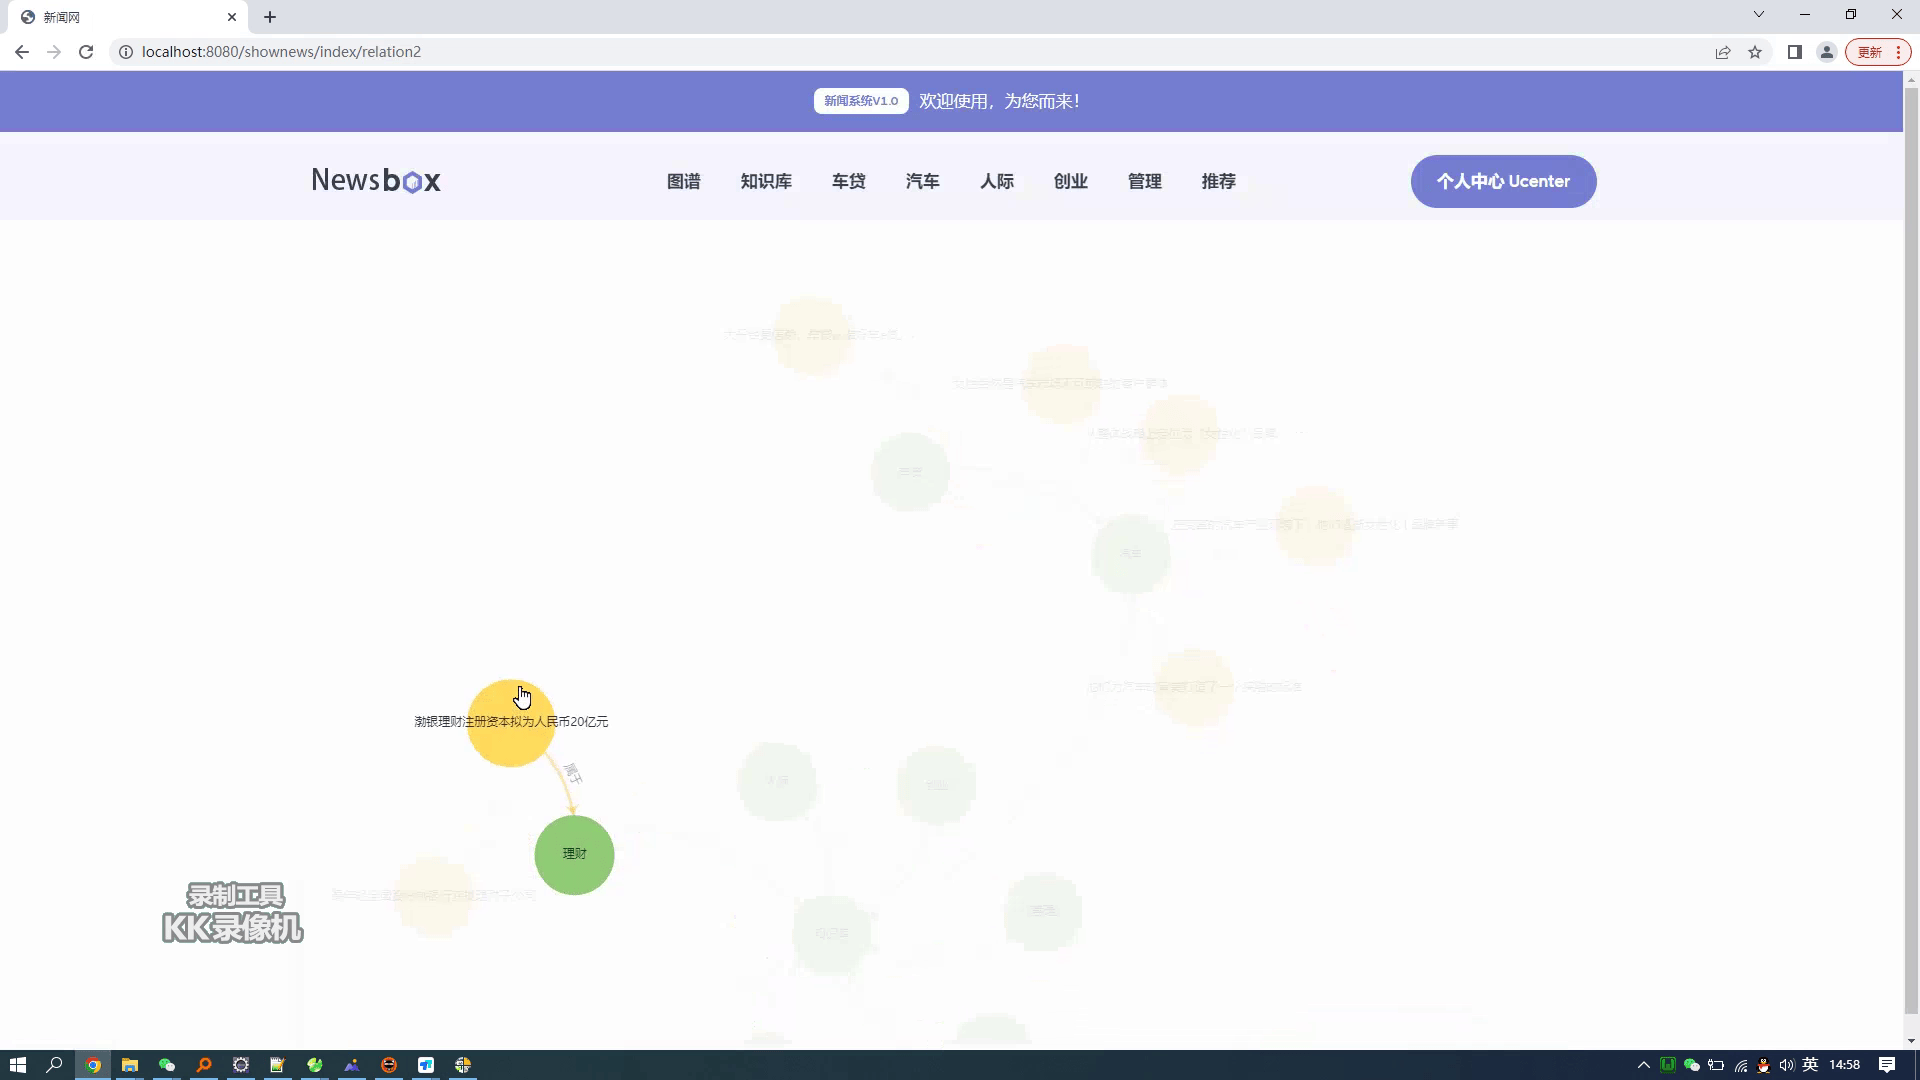Go to the 知识库 navigation item
Viewport: 1920px width, 1080px height.
tap(766, 181)
